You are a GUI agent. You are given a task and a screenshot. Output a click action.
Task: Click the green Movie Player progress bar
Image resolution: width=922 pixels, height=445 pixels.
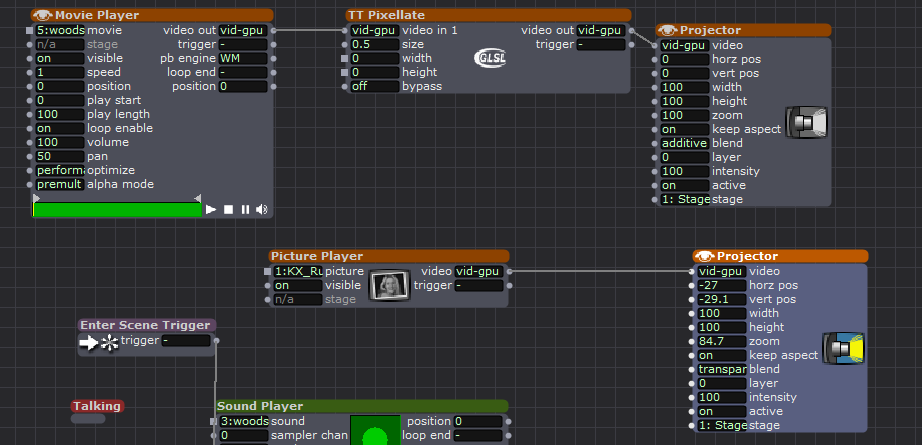[117, 210]
